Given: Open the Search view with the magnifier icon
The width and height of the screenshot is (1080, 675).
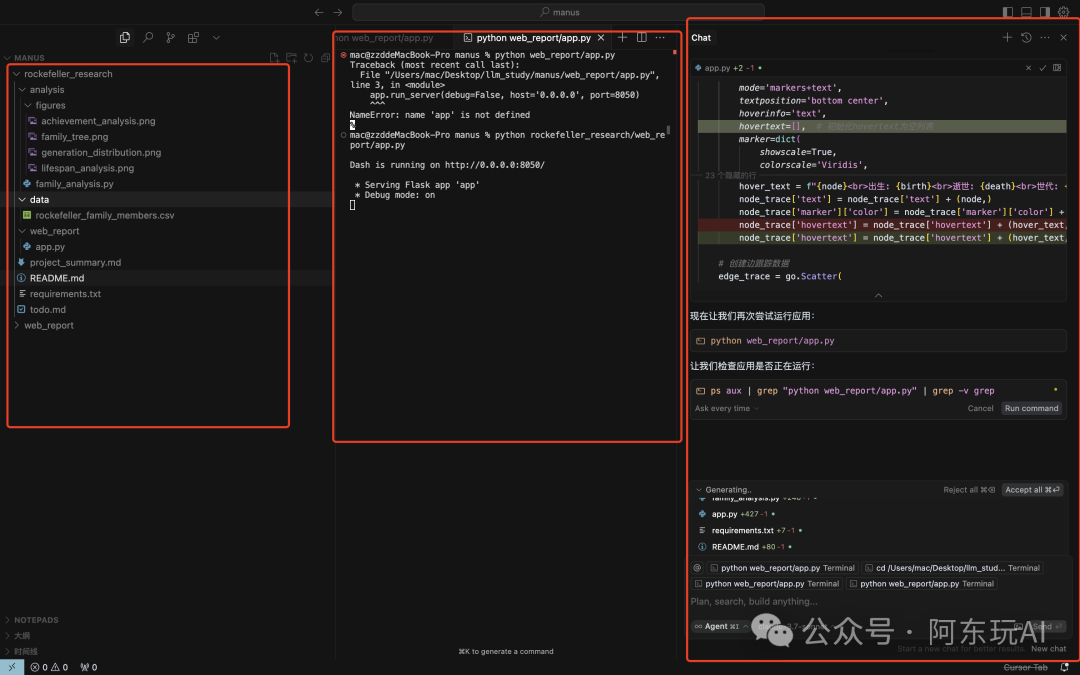Looking at the screenshot, I should pos(147,37).
